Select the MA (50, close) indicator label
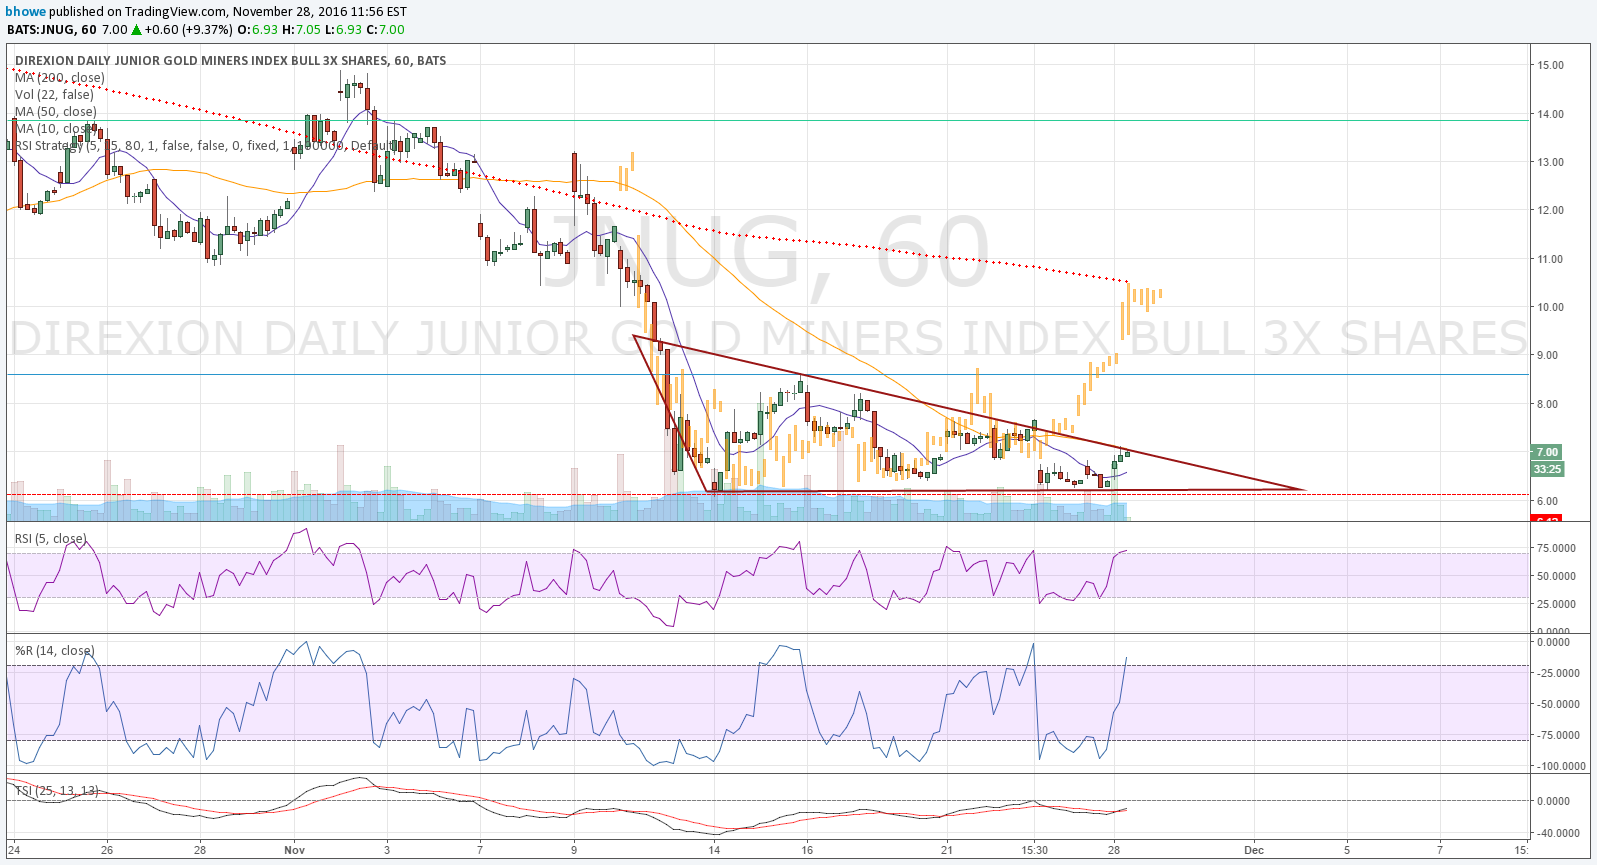 point(56,112)
